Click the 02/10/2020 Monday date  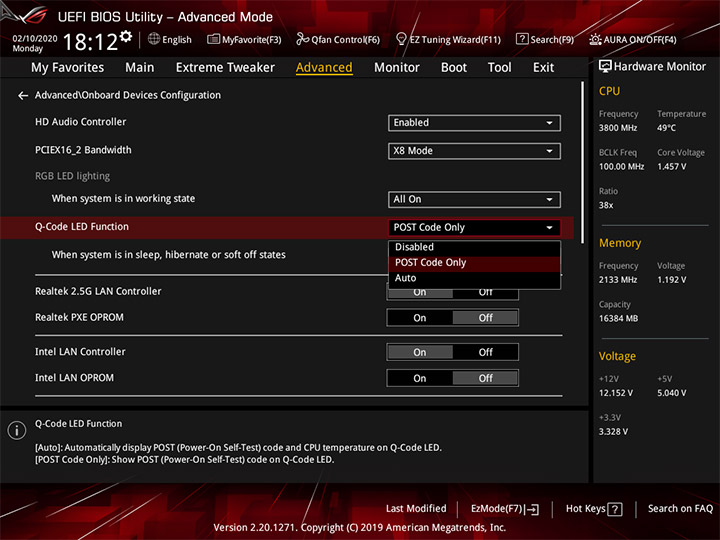[35, 43]
